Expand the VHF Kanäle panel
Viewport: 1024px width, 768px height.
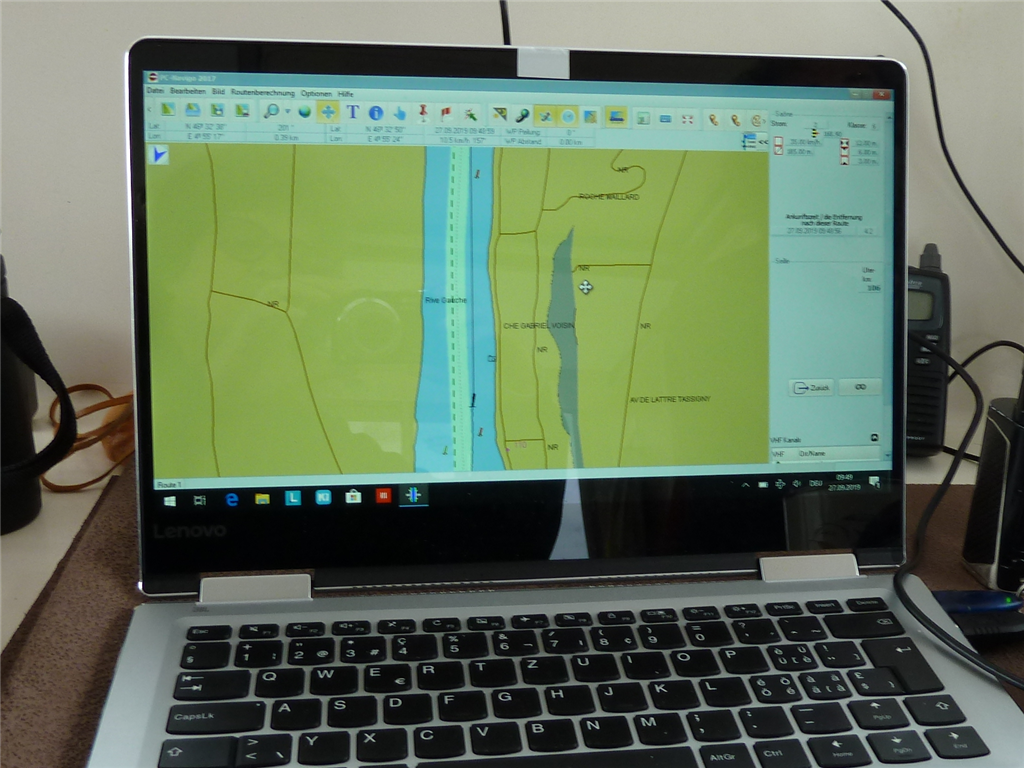pyautogui.click(x=875, y=438)
